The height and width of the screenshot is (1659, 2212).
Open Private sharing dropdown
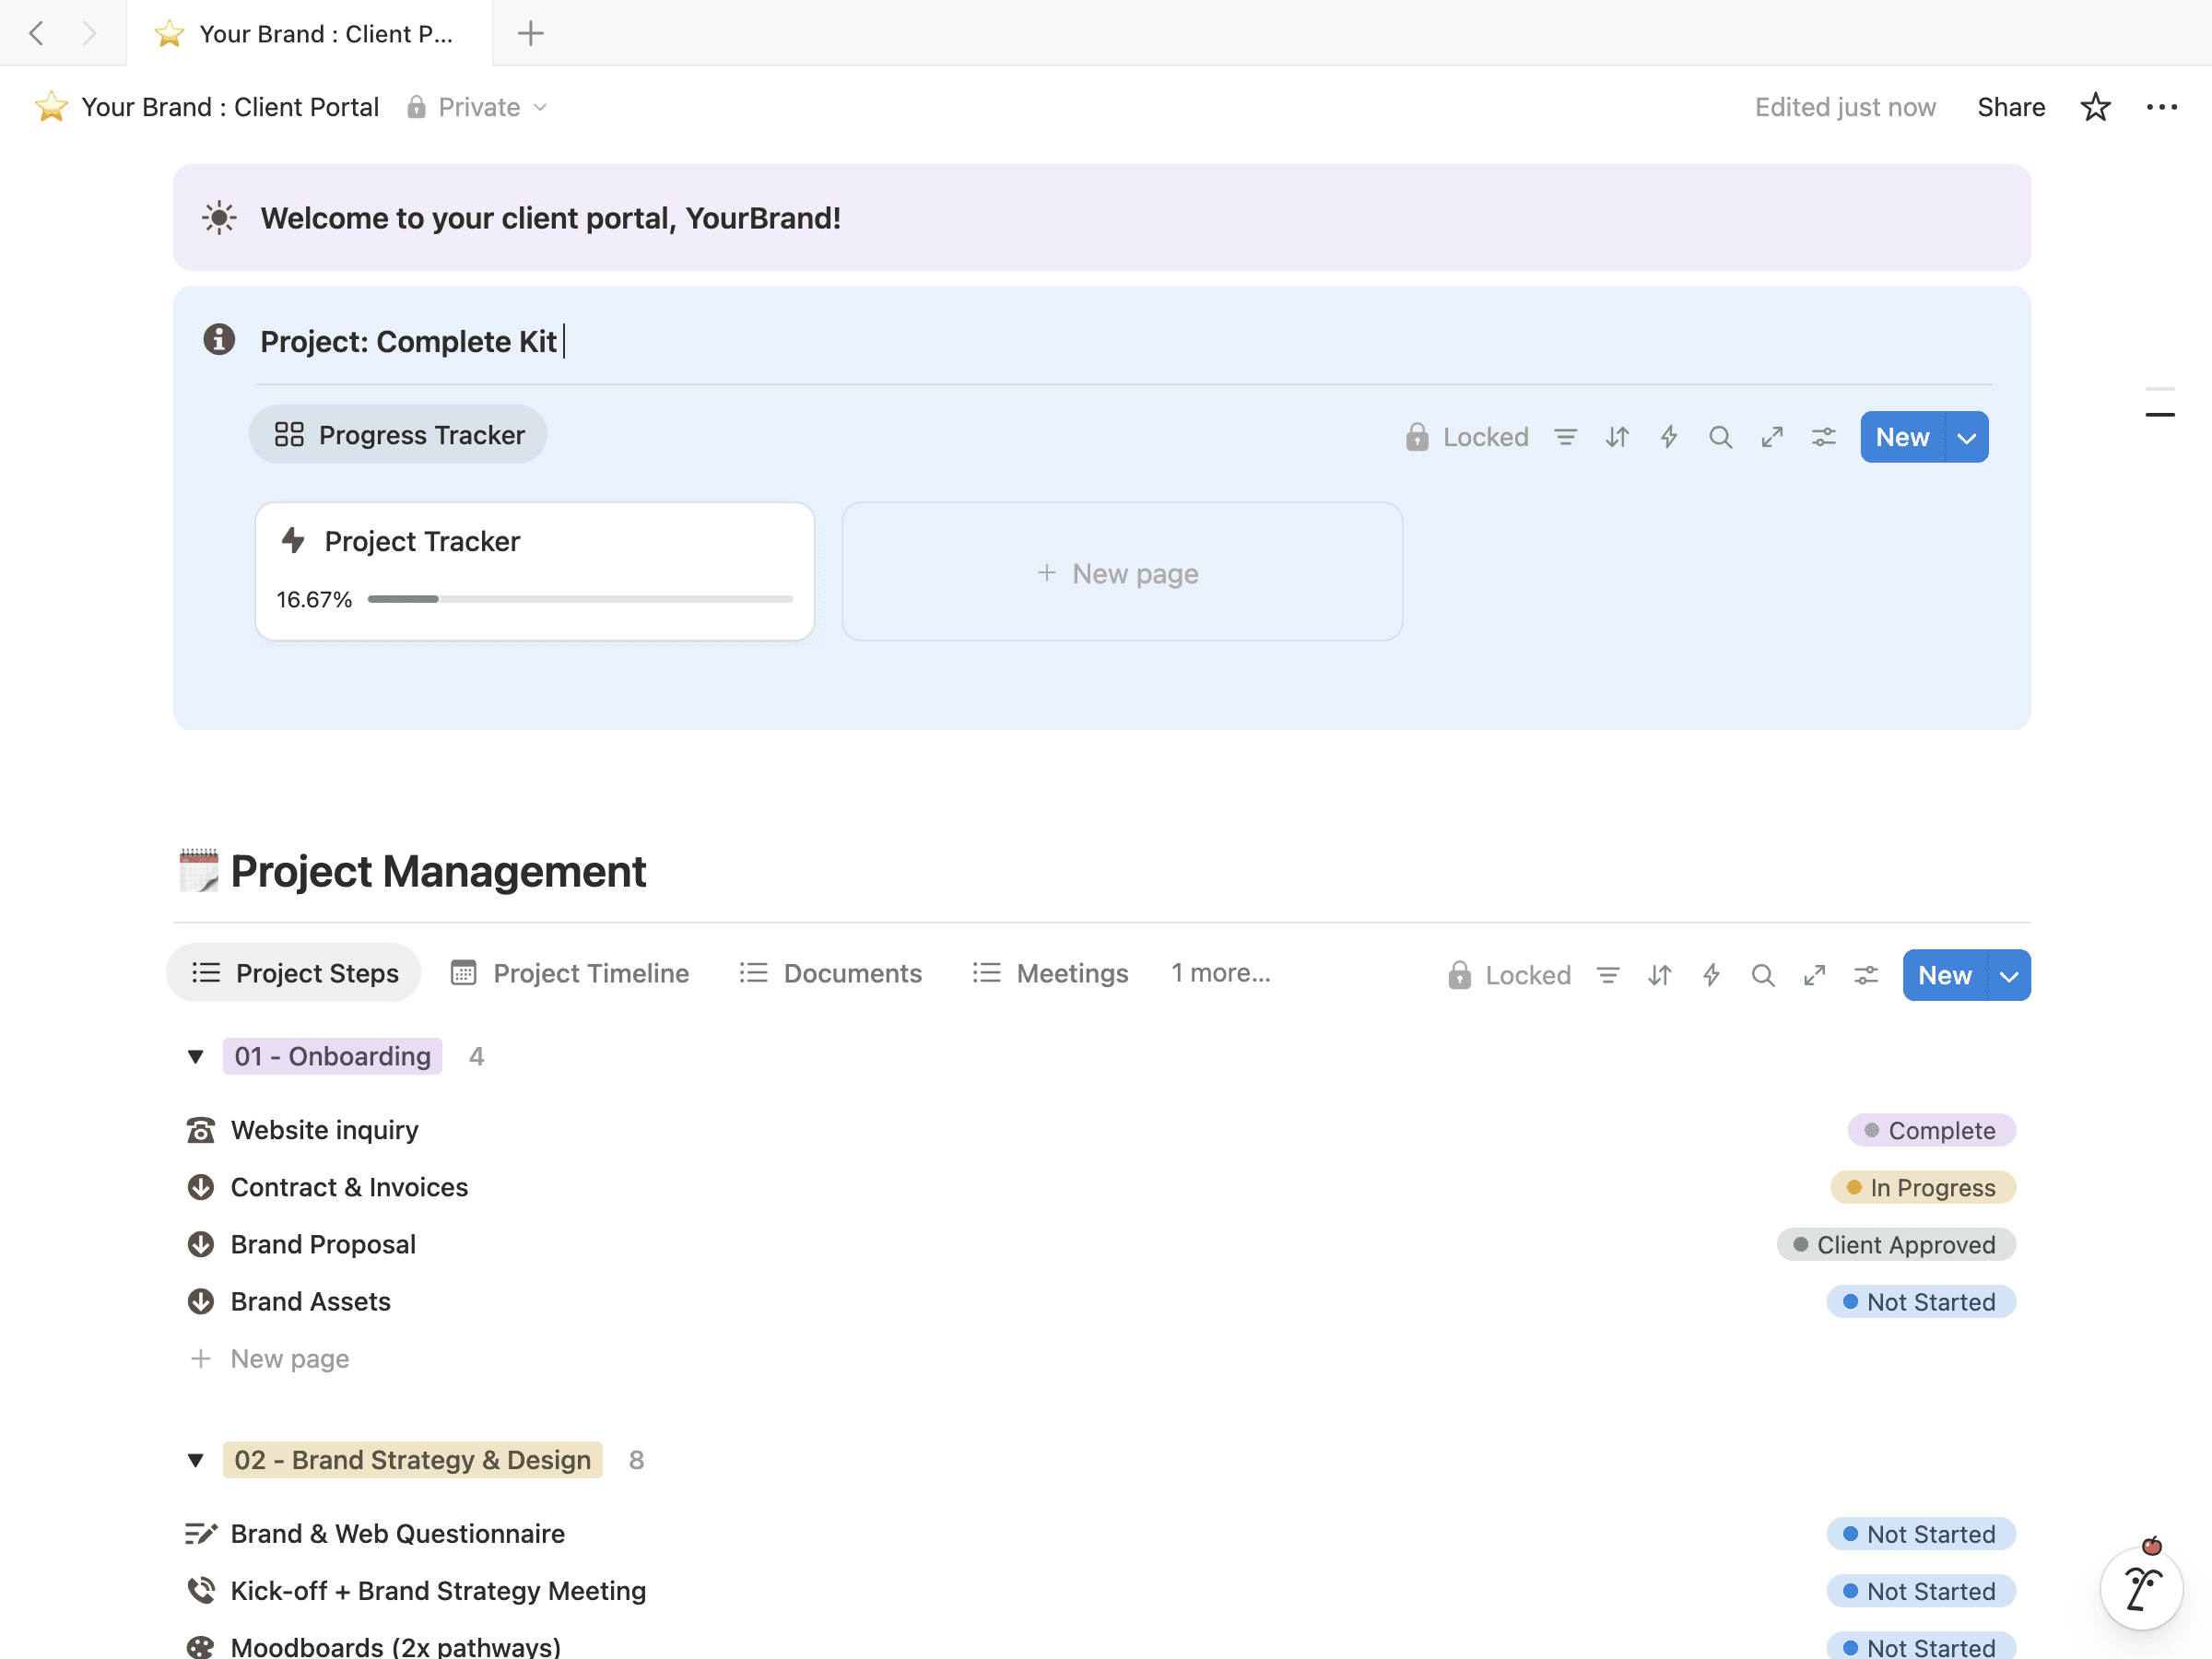pos(478,107)
